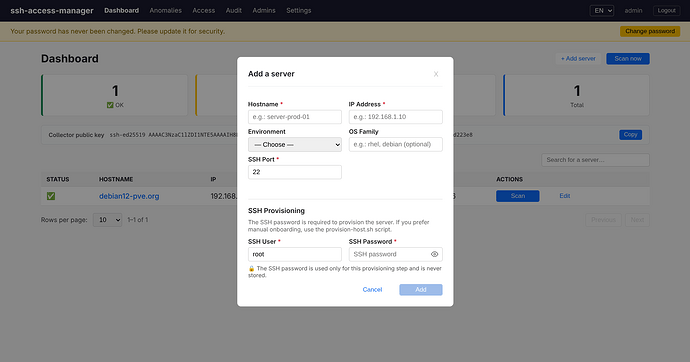Open the Access section

point(204,11)
